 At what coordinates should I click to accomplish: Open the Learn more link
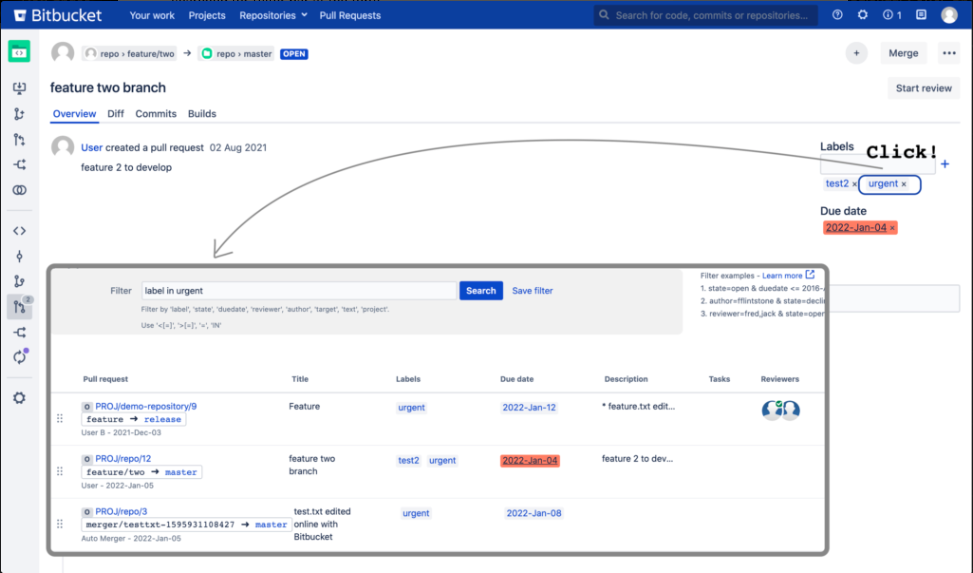point(782,276)
